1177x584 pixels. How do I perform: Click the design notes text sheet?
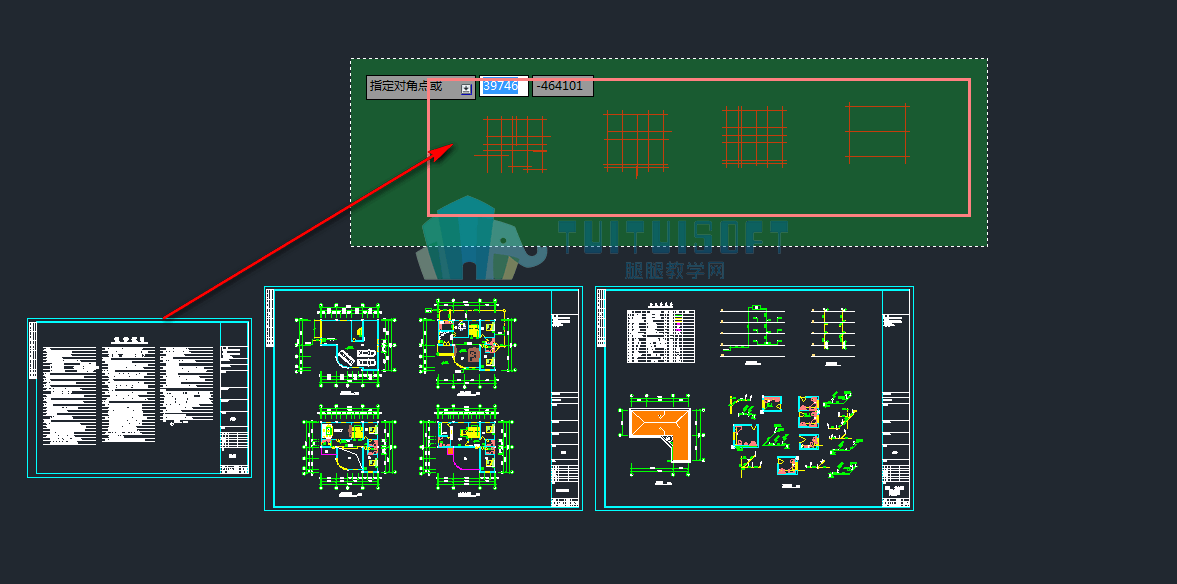coord(140,398)
